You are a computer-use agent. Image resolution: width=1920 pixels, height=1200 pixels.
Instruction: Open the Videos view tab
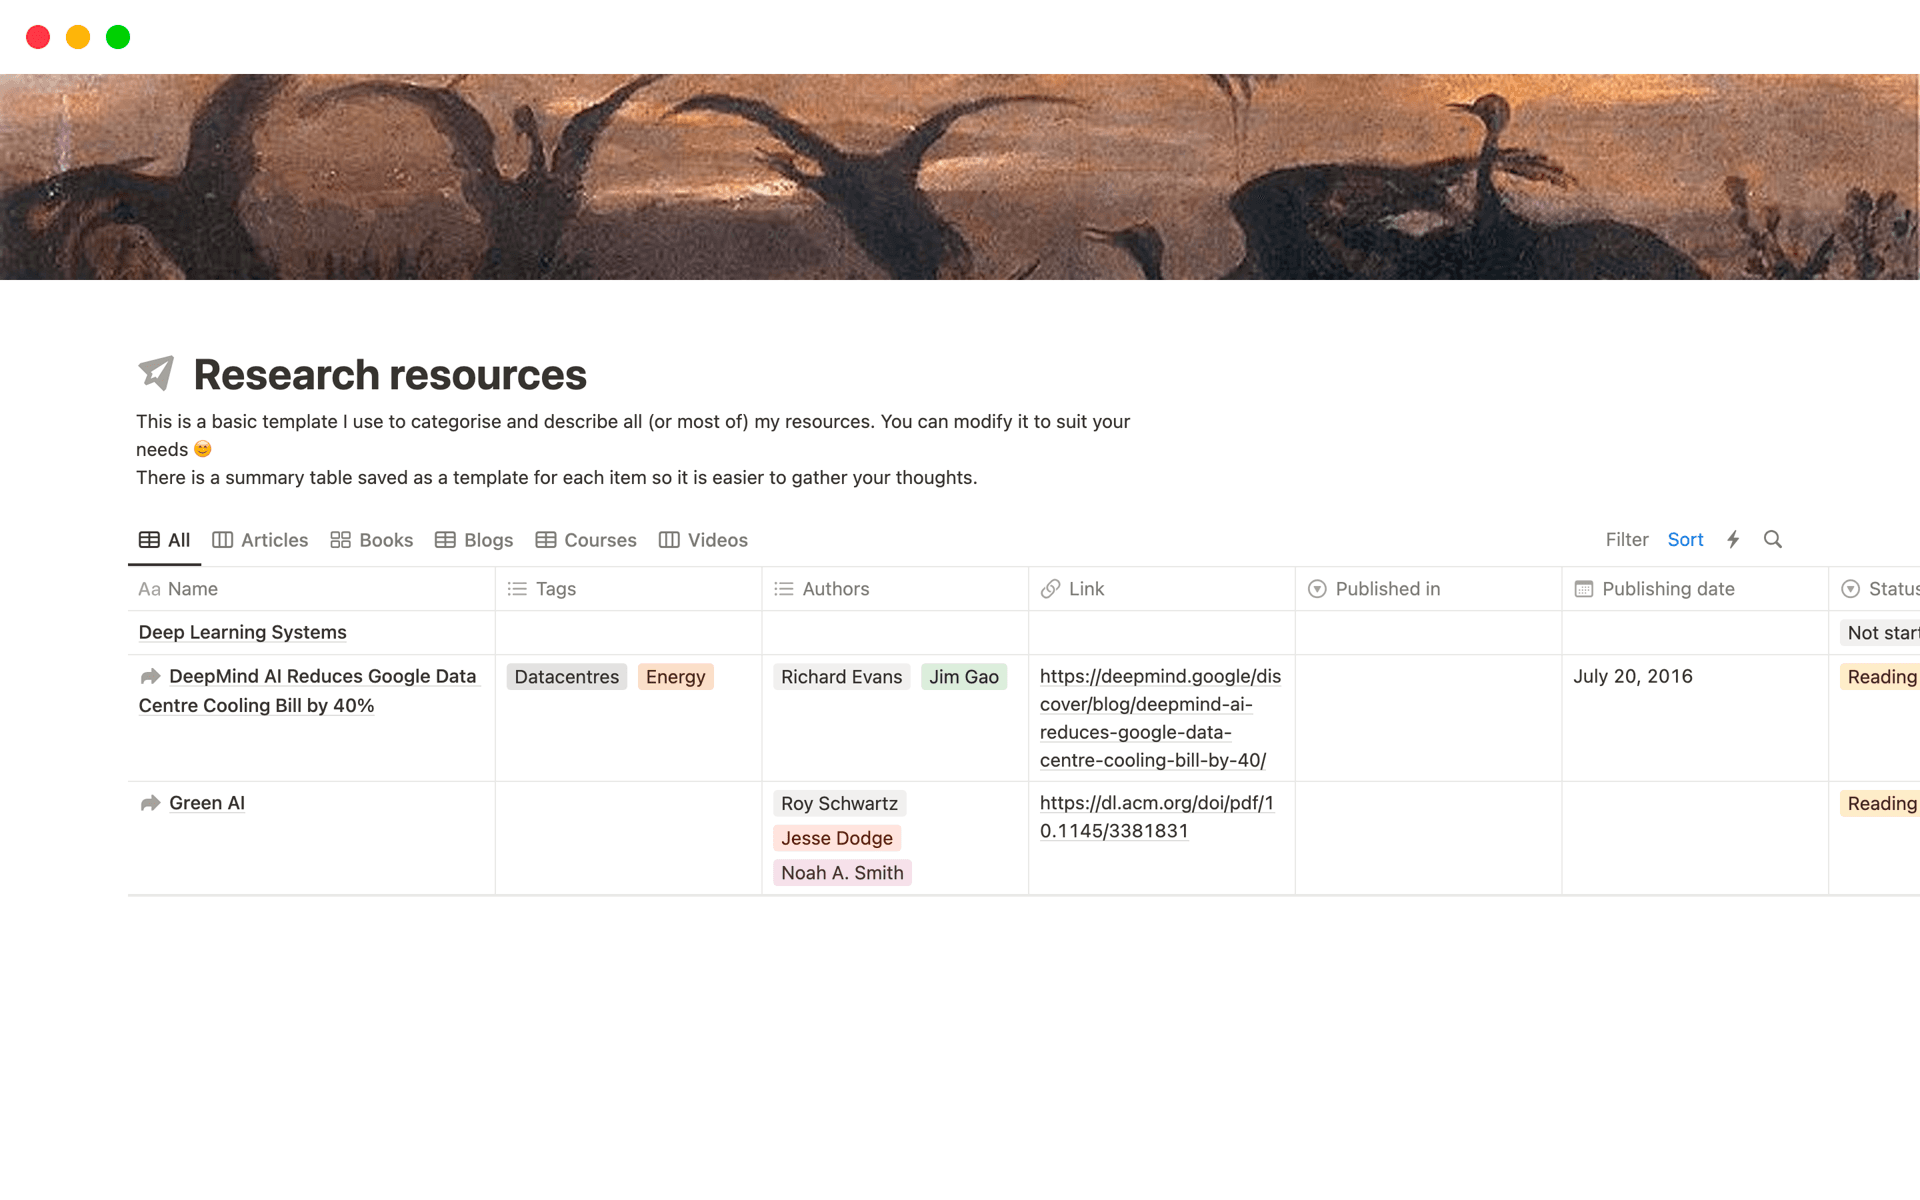pyautogui.click(x=703, y=540)
